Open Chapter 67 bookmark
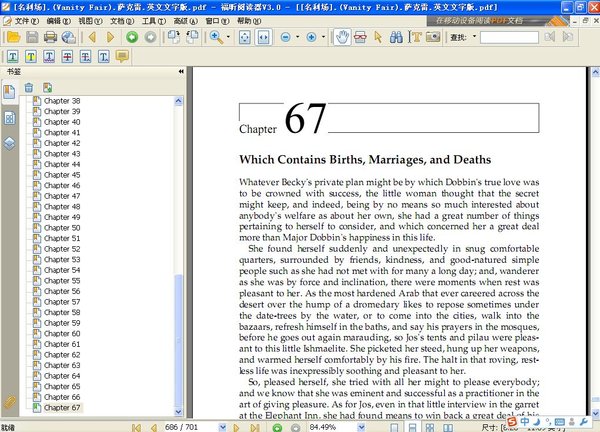The height and width of the screenshot is (432, 600). pos(62,408)
